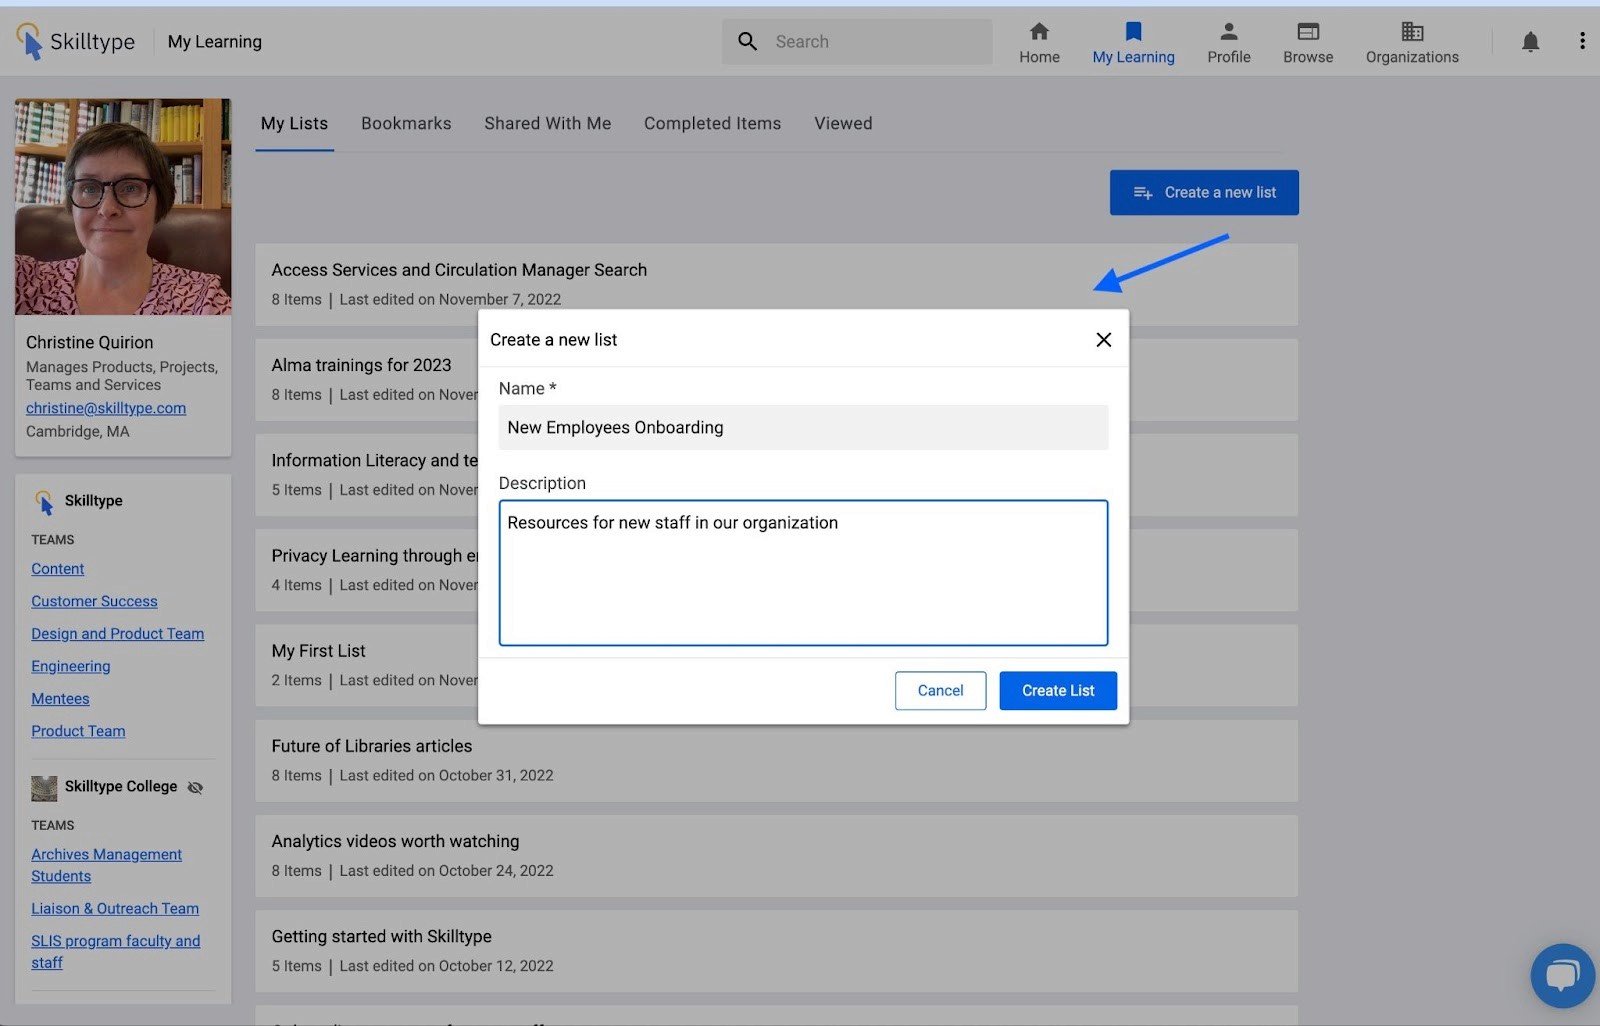1600x1026 pixels.
Task: Open the Home icon in top navigation
Action: [x=1039, y=31]
